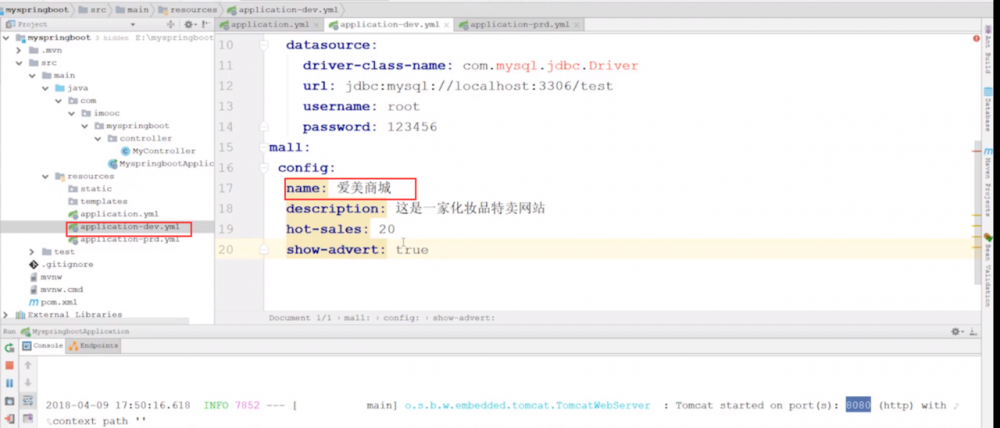Click application-dev.yml breadcrumb in navigation bar
Viewport: 1000px width, 428px height.
coord(284,10)
